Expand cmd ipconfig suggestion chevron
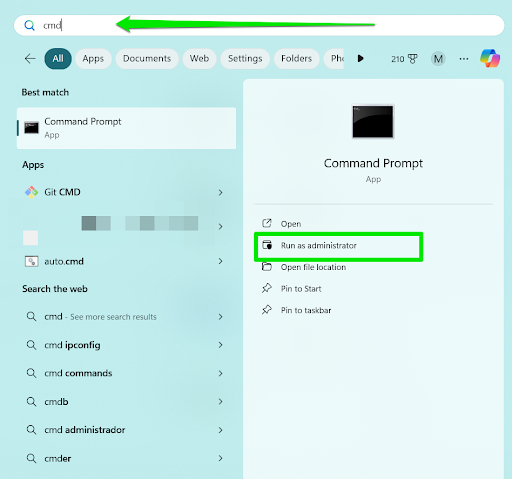This screenshot has height=479, width=512. click(x=220, y=345)
